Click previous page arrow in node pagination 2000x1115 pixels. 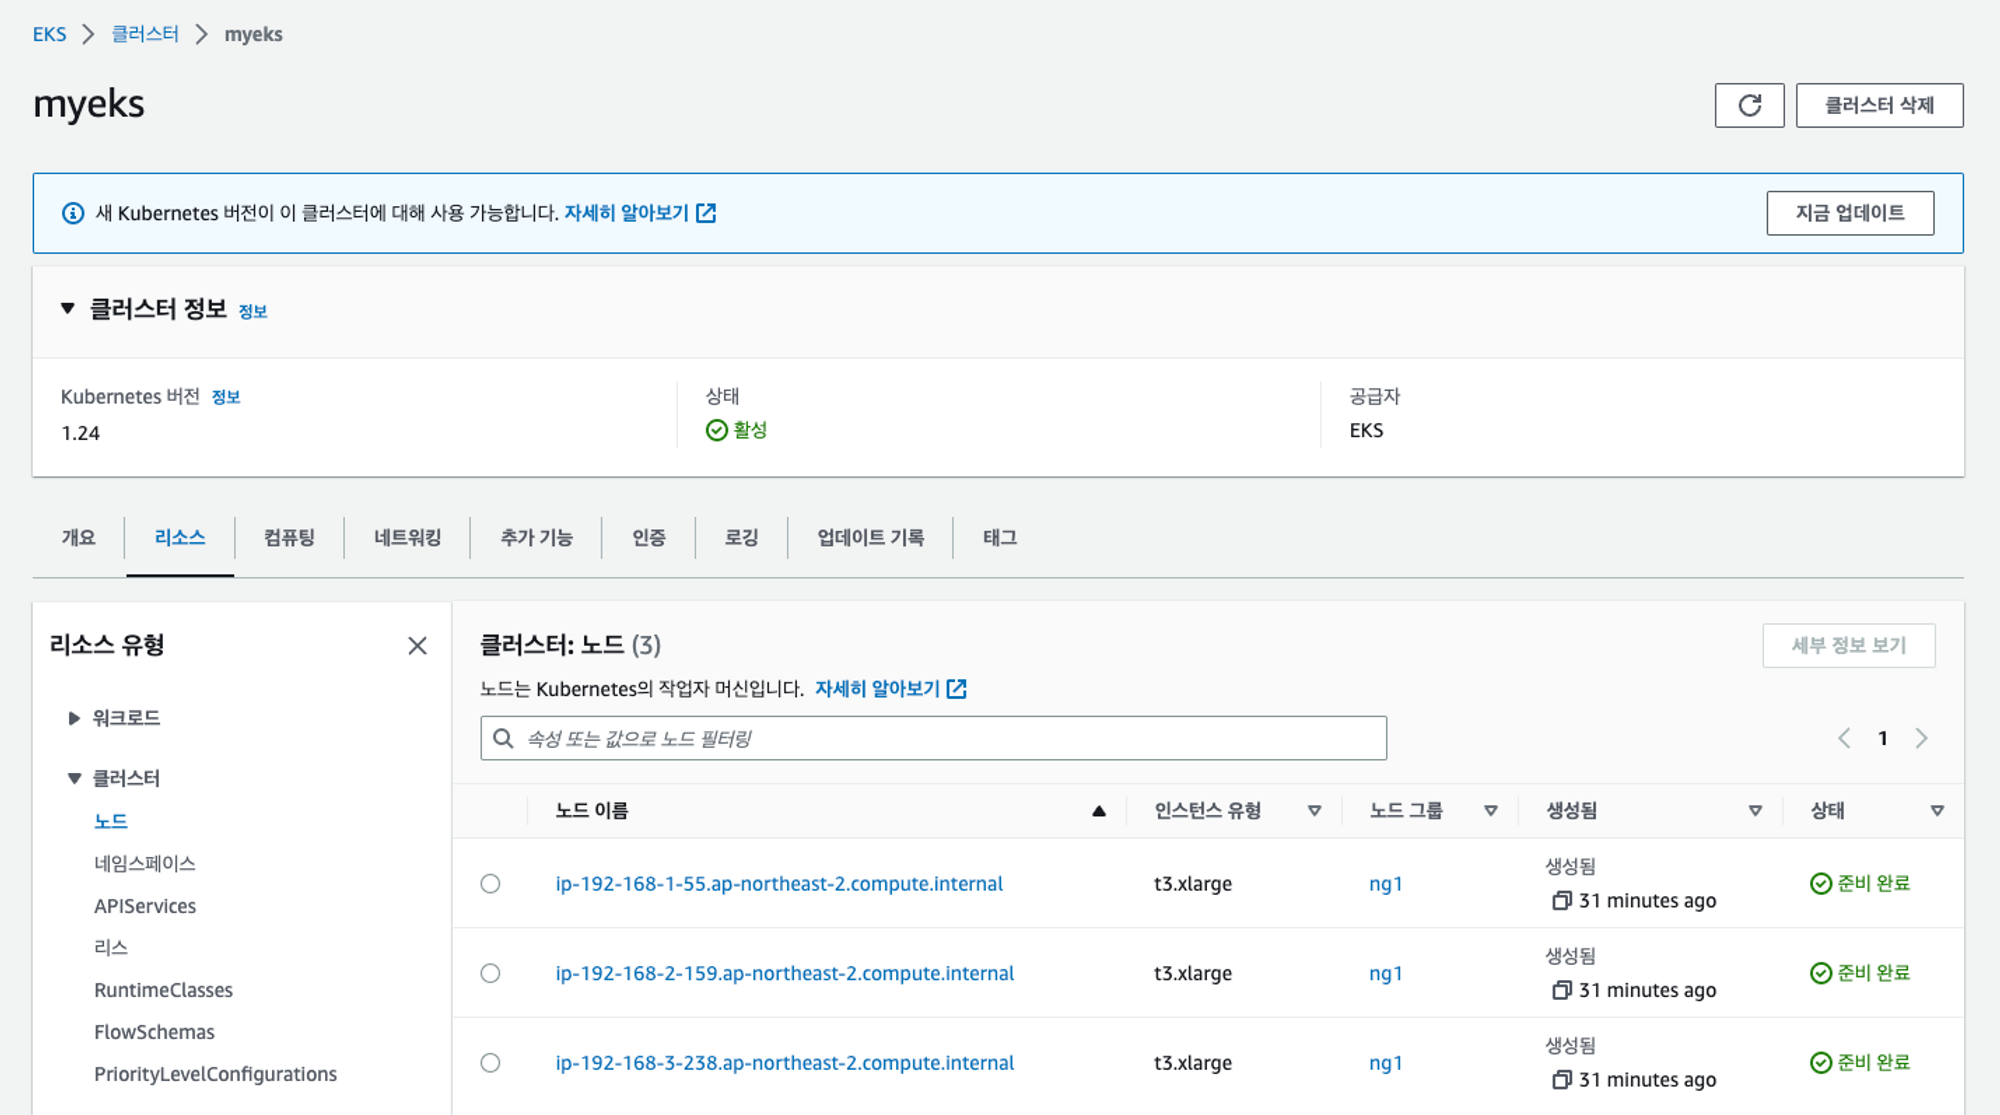pyautogui.click(x=1844, y=738)
